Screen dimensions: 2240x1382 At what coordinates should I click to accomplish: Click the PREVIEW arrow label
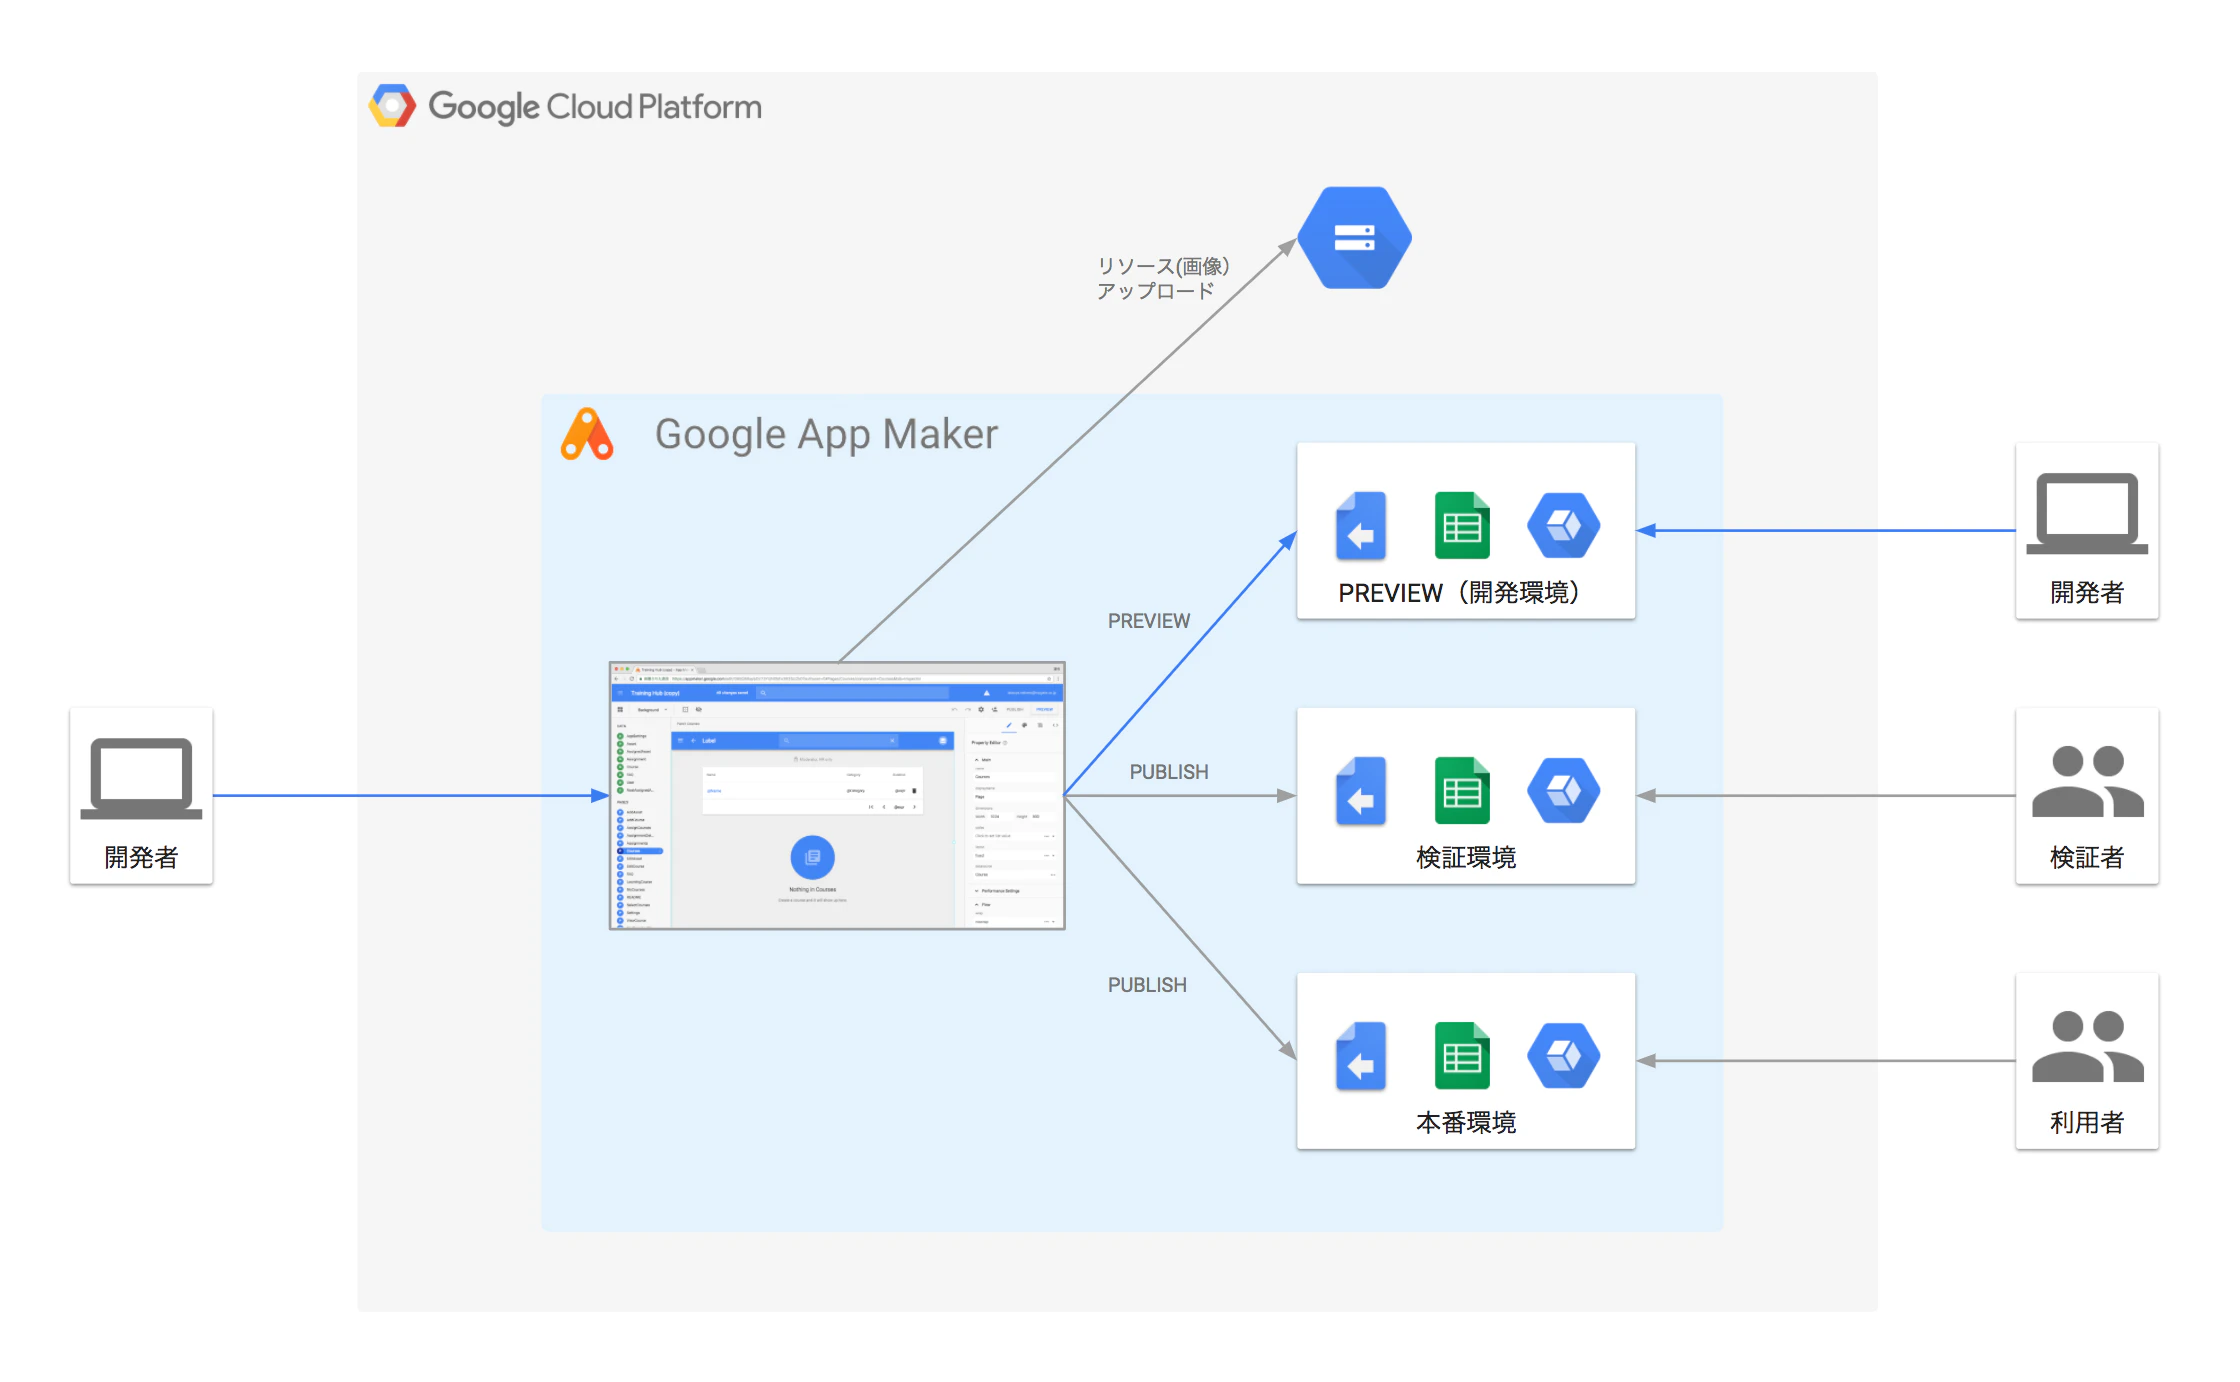click(x=1149, y=621)
